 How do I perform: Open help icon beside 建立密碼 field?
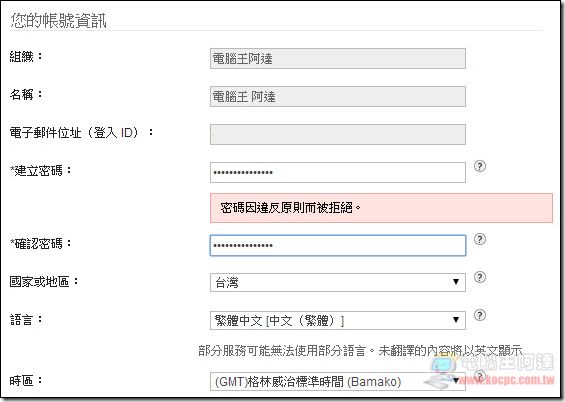(x=480, y=166)
